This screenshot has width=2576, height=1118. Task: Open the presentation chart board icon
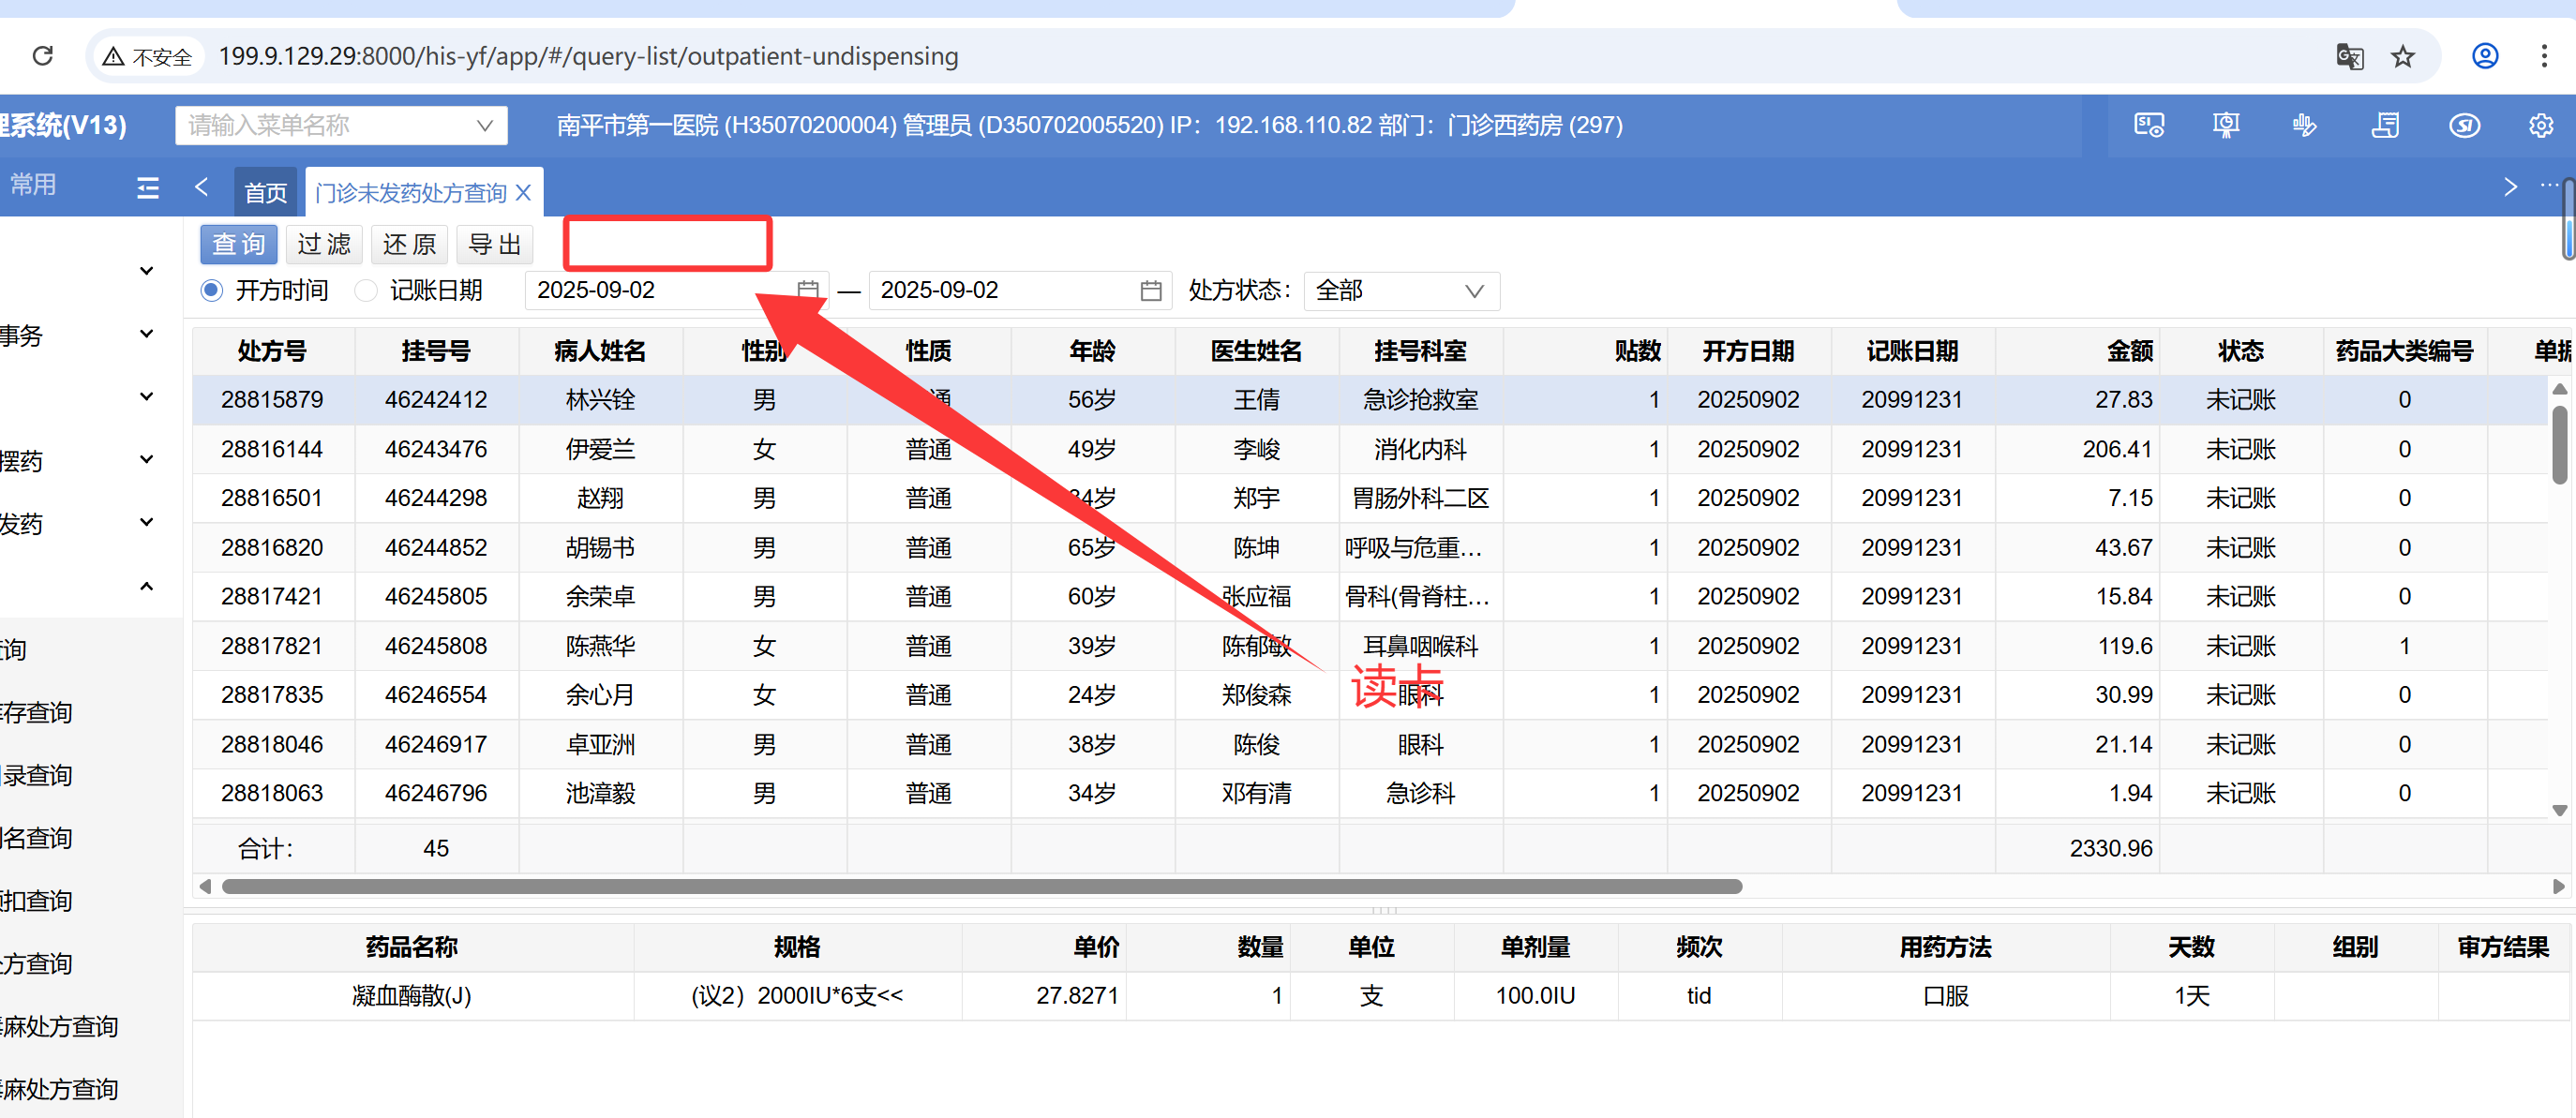point(2226,125)
